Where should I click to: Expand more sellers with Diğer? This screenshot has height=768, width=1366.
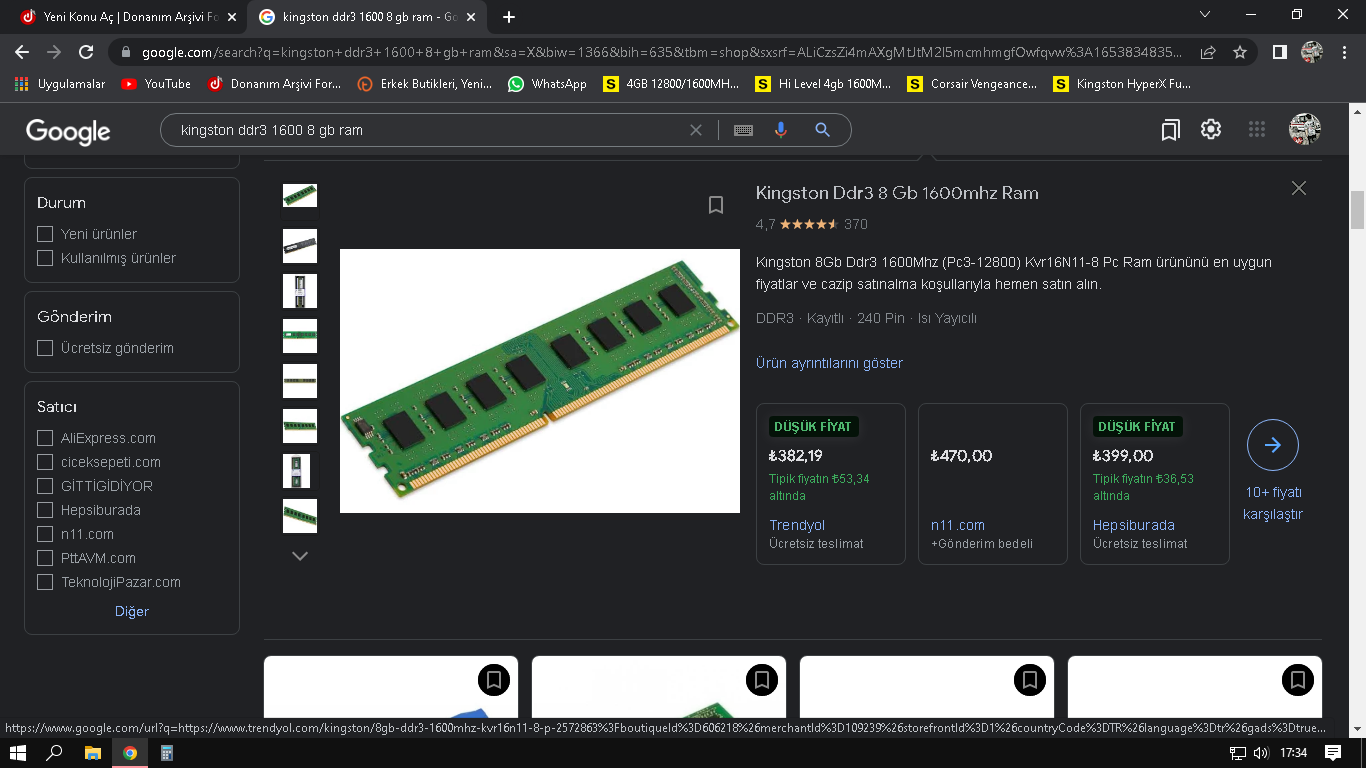coord(132,611)
